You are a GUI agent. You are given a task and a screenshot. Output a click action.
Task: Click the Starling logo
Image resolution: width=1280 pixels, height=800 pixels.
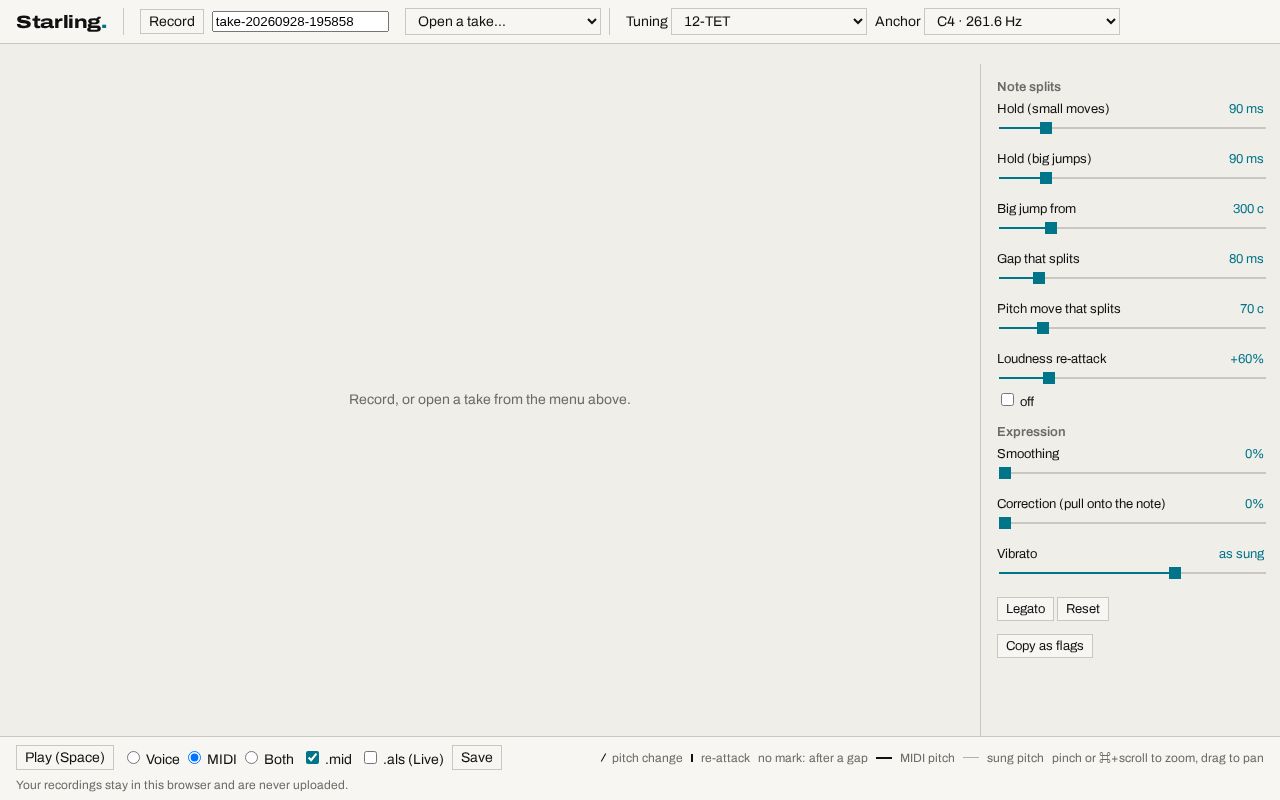click(x=61, y=22)
